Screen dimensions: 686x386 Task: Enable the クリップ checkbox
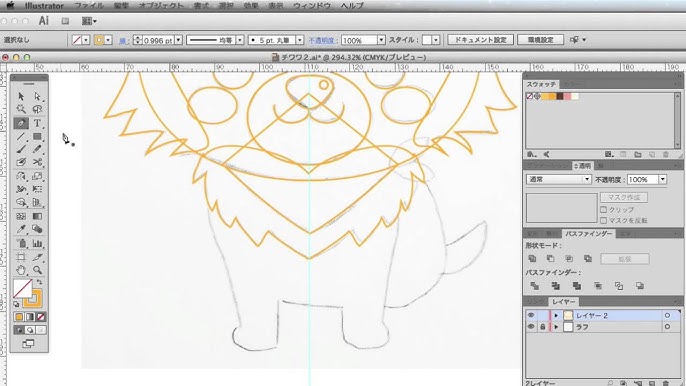click(604, 210)
